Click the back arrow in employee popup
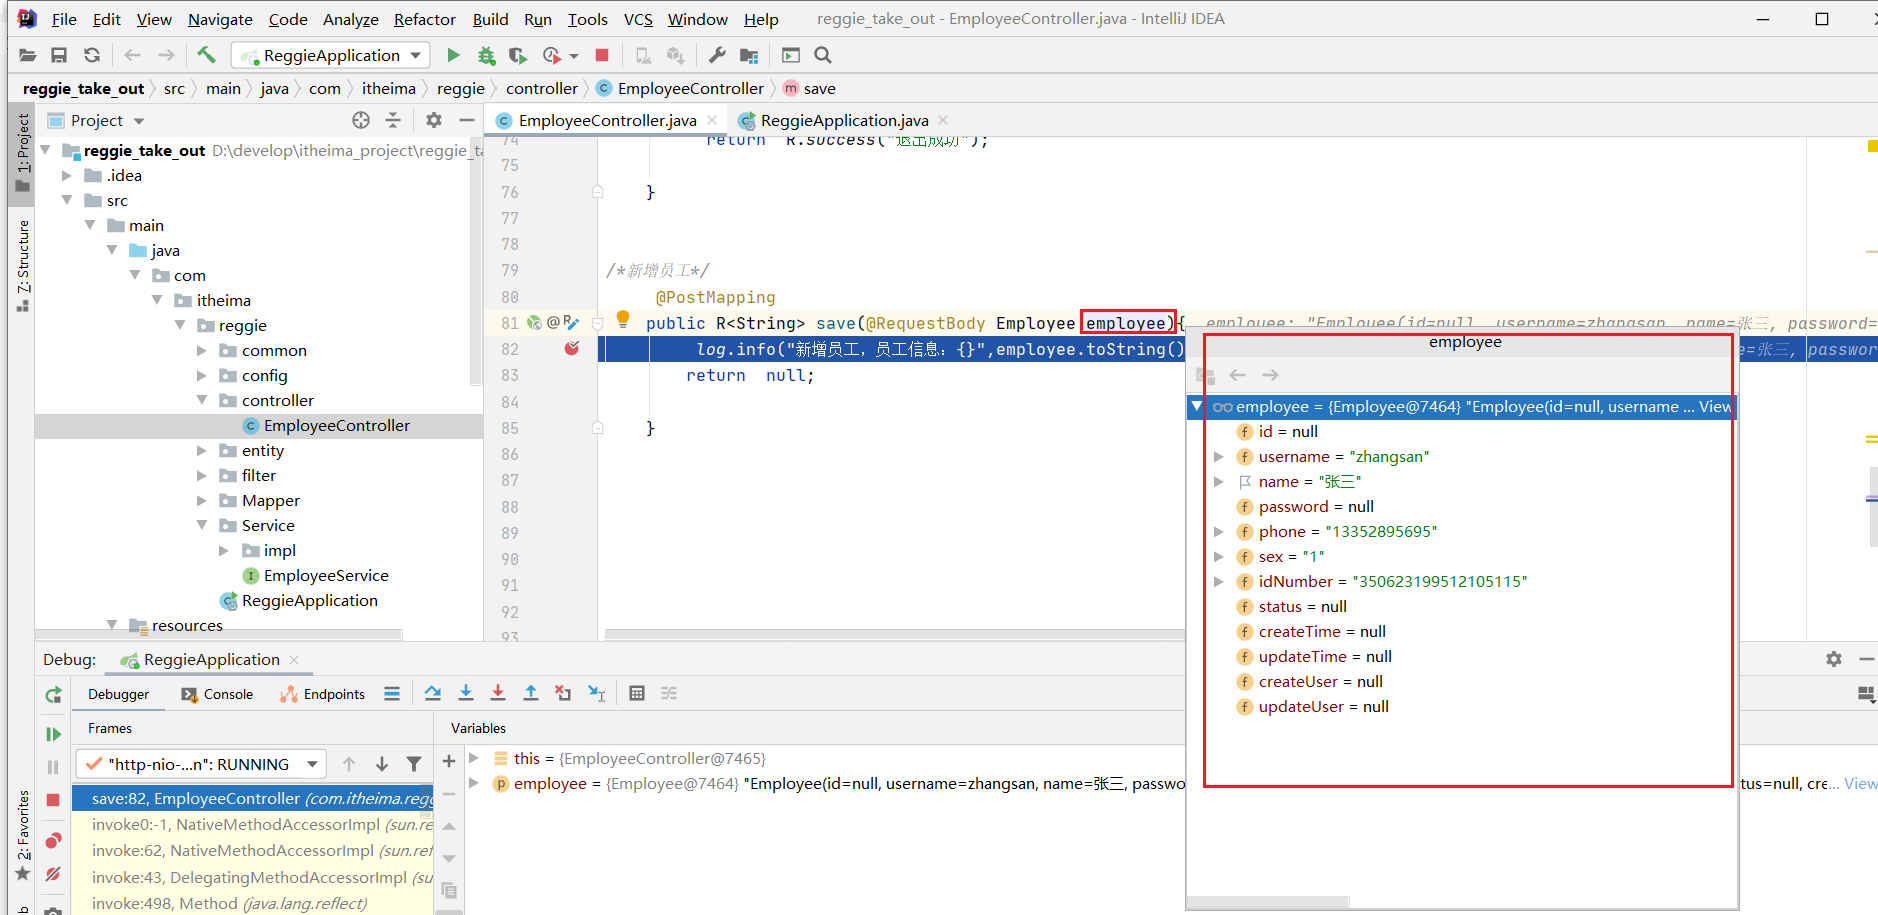Viewport: 1878px width, 915px height. click(1237, 375)
